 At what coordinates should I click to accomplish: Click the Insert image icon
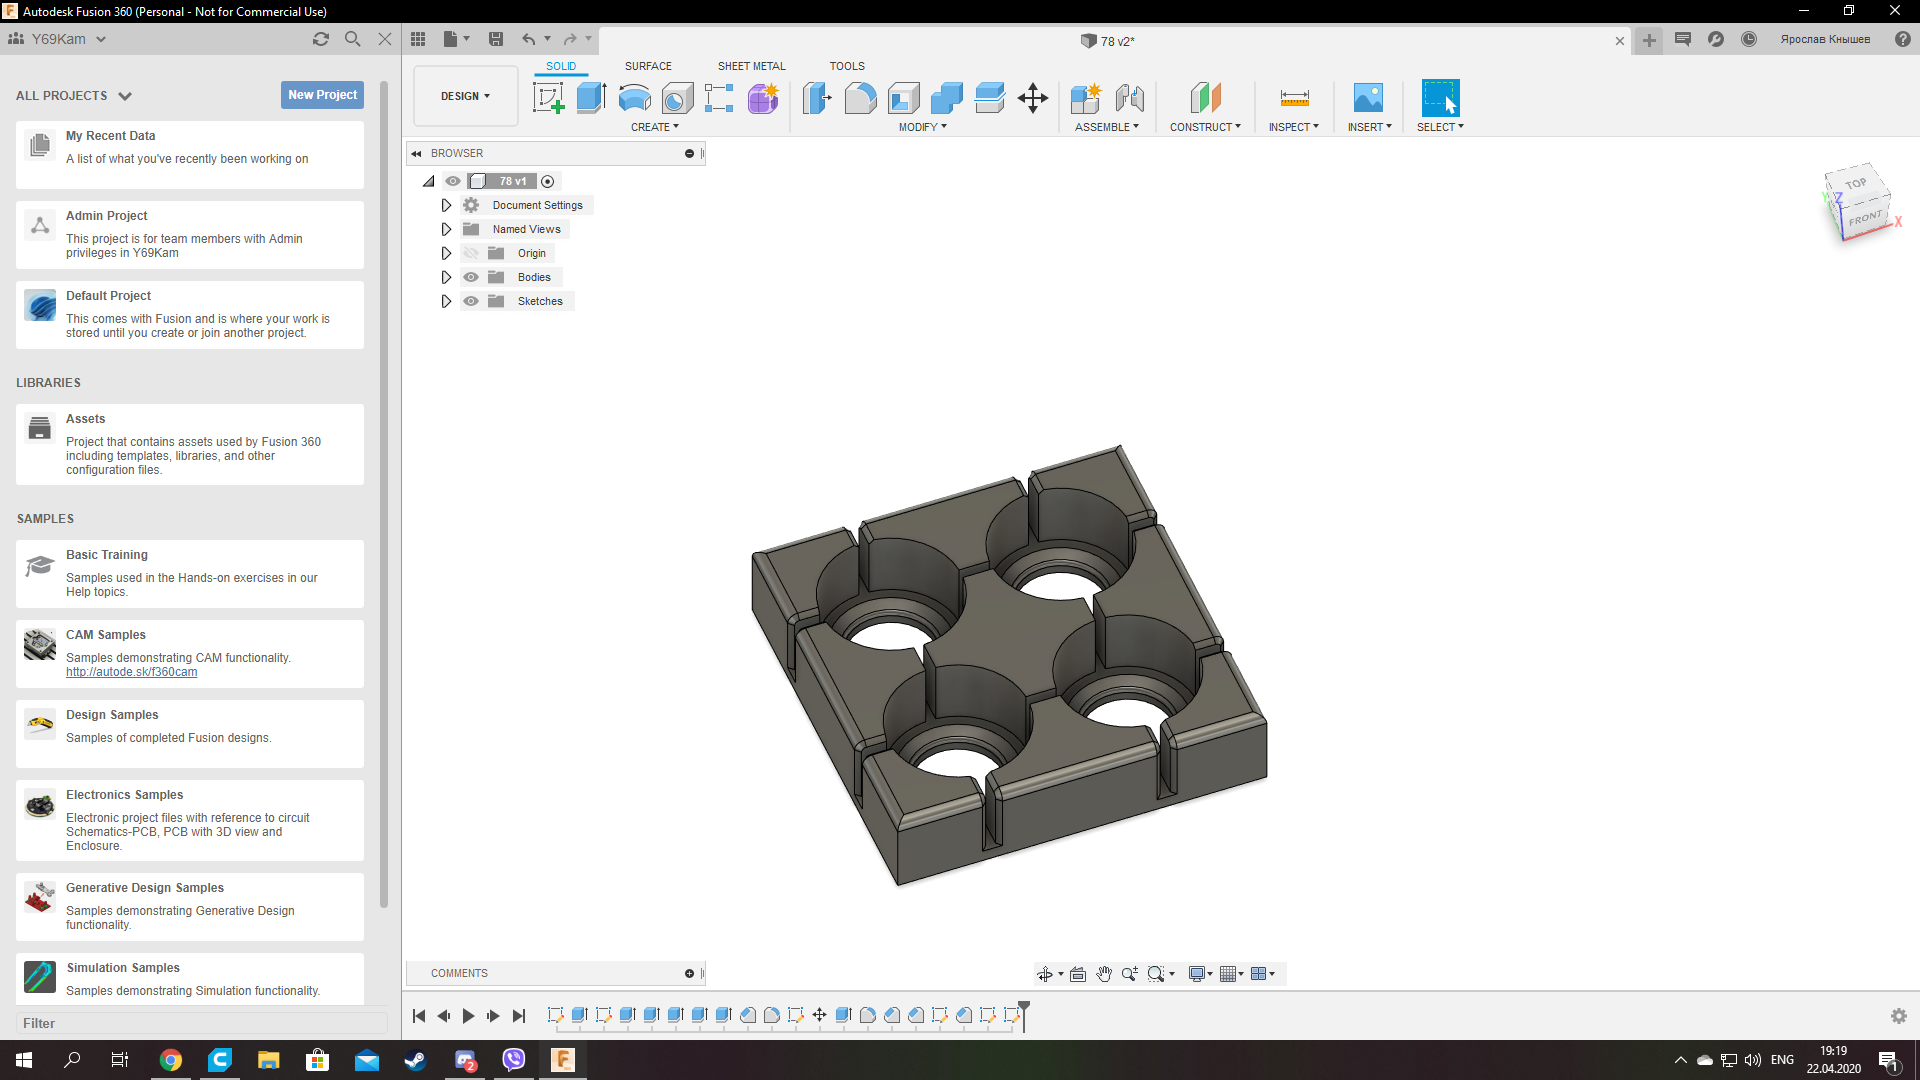click(1368, 98)
